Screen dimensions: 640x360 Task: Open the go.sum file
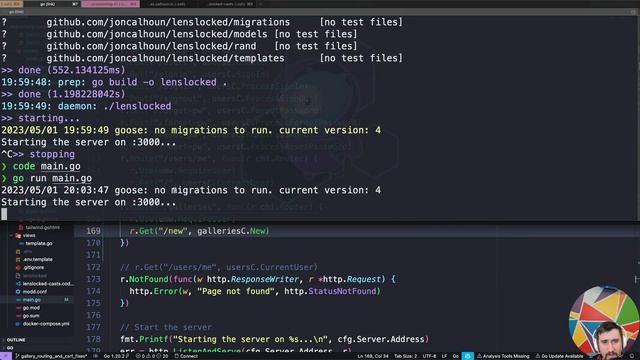point(31,316)
